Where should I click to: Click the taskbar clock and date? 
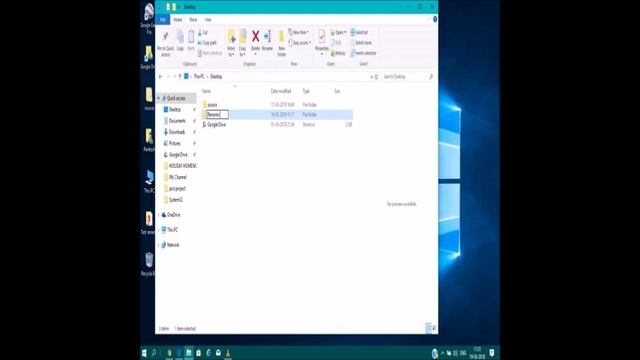tap(477, 353)
